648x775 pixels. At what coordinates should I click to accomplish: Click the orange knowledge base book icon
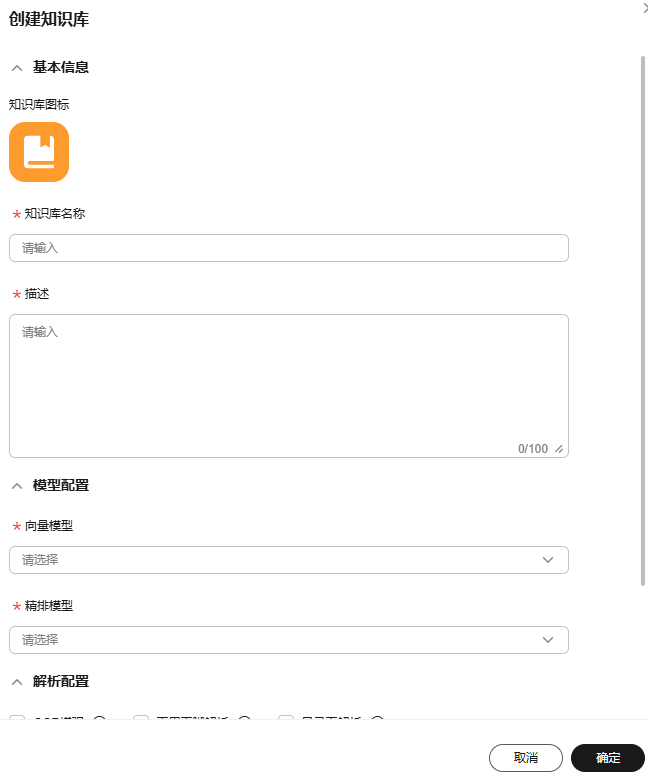tap(39, 152)
